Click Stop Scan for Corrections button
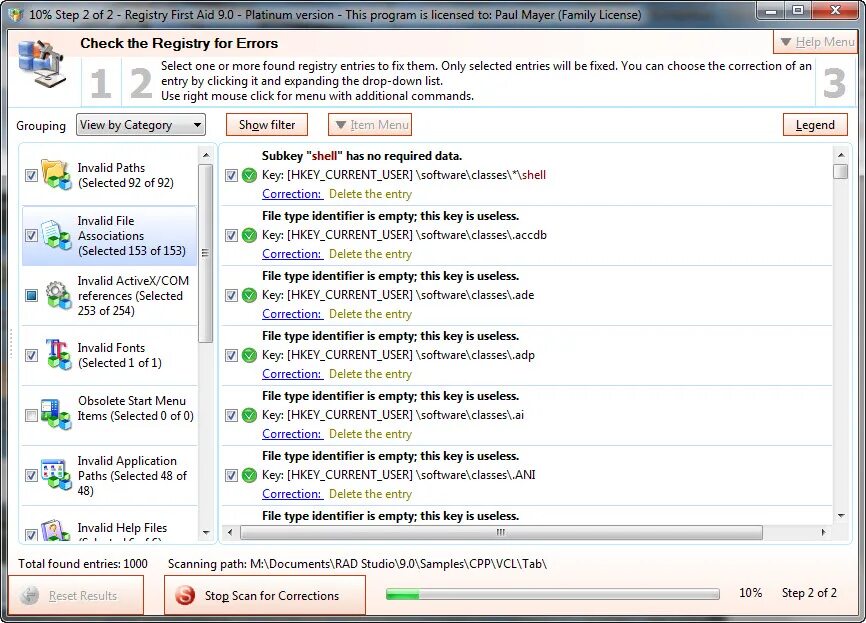 point(265,595)
